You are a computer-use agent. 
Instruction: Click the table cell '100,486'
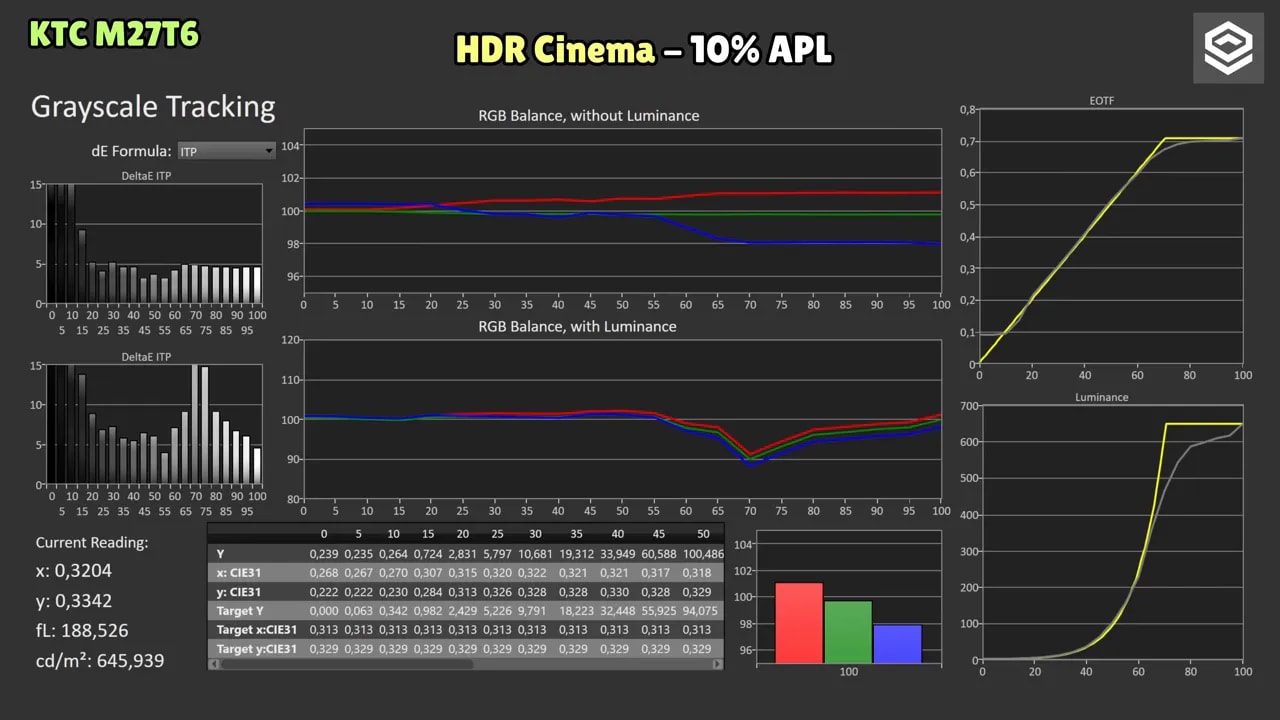tap(703, 554)
